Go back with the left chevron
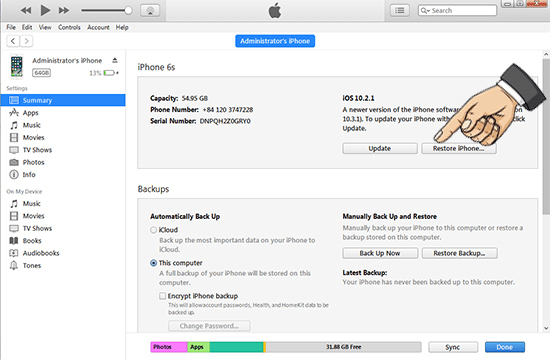Screen dimensions: 550x360 [13, 41]
